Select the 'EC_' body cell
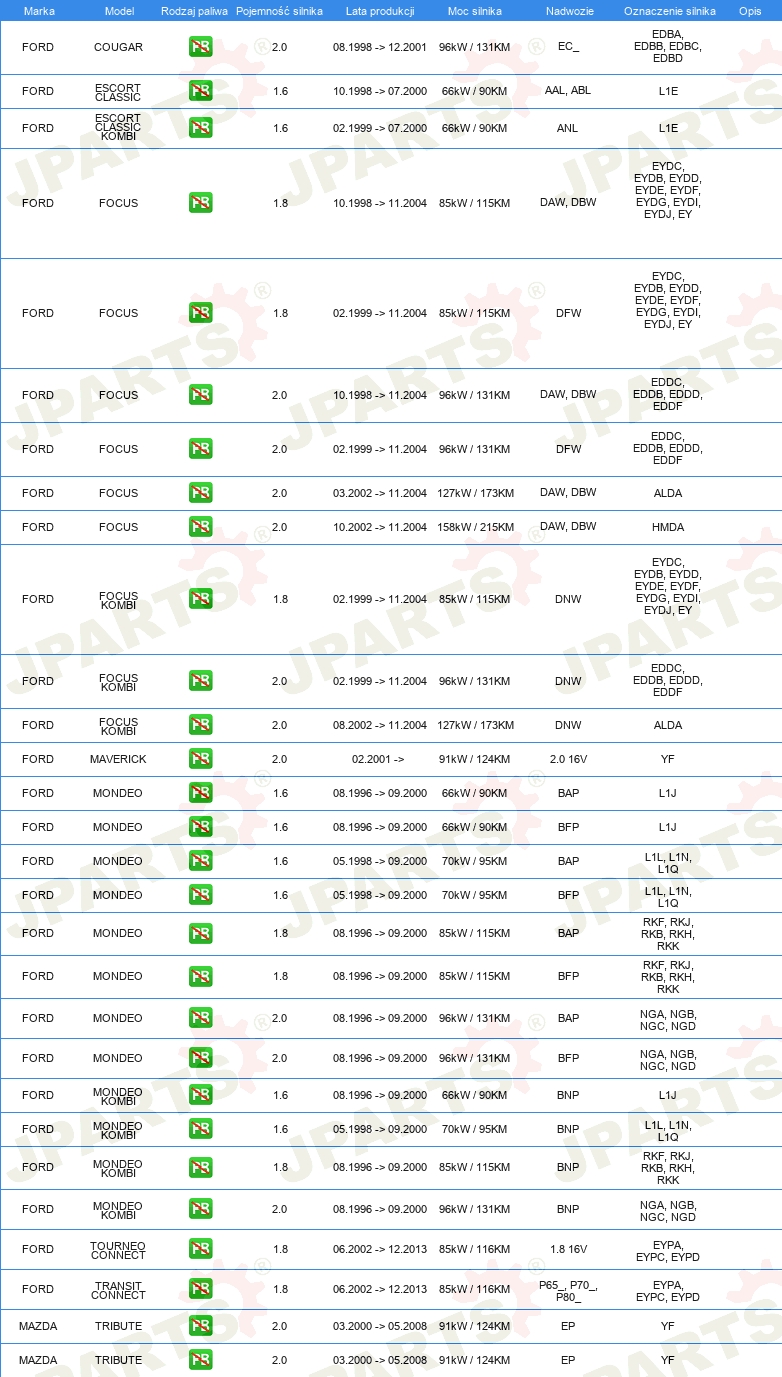 [x=568, y=47]
